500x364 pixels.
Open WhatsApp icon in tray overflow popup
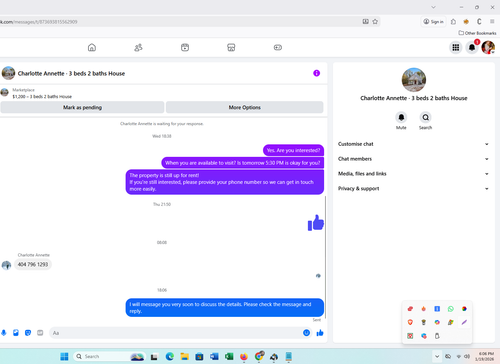tap(451, 309)
